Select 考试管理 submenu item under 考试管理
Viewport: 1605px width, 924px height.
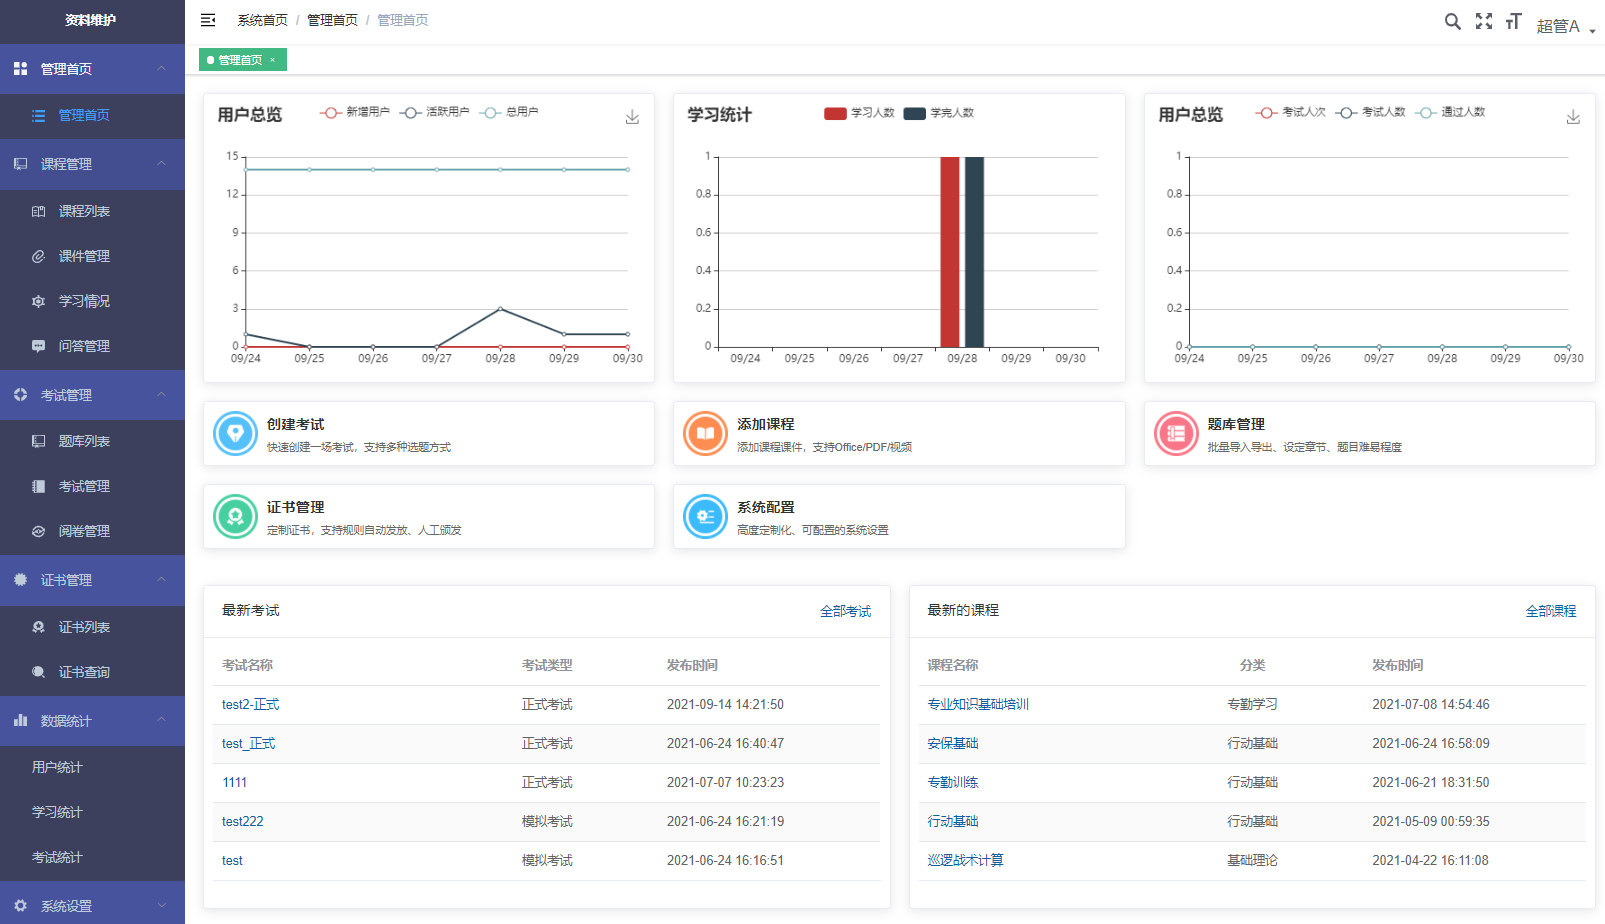(84, 486)
